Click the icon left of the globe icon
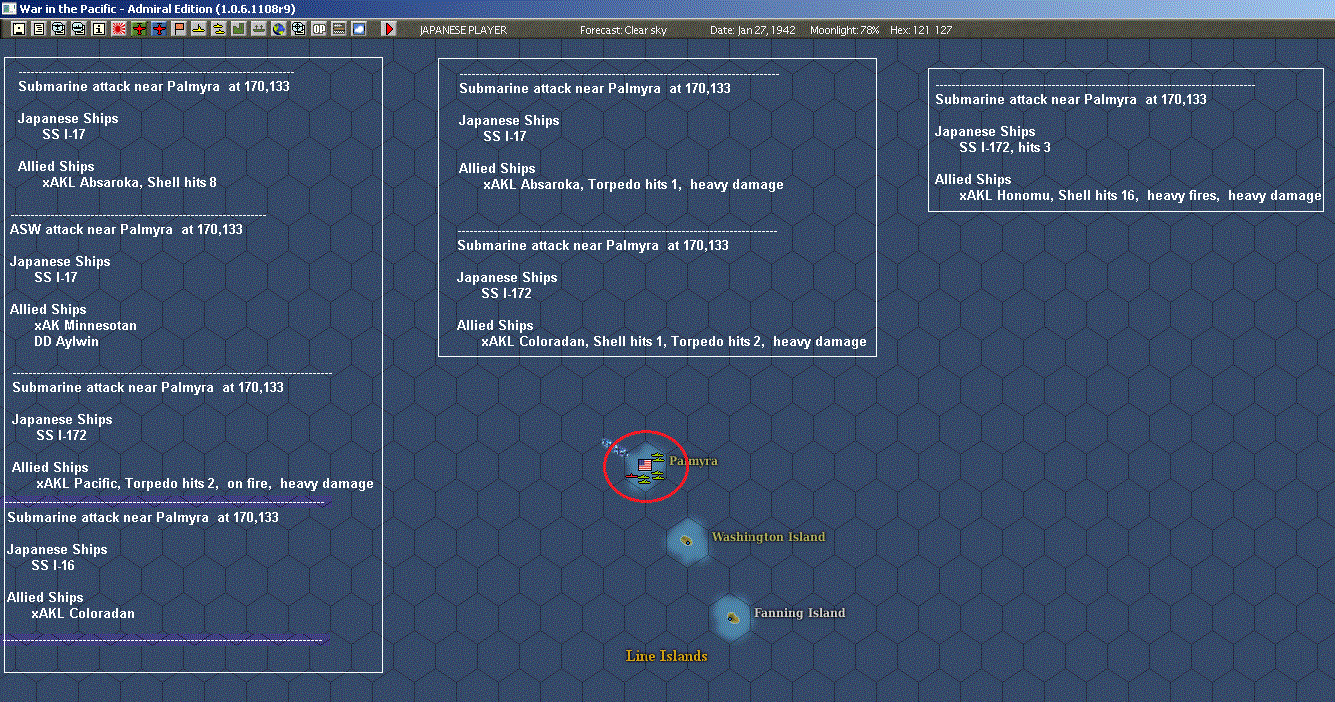The height and width of the screenshot is (702, 1335). [x=258, y=29]
